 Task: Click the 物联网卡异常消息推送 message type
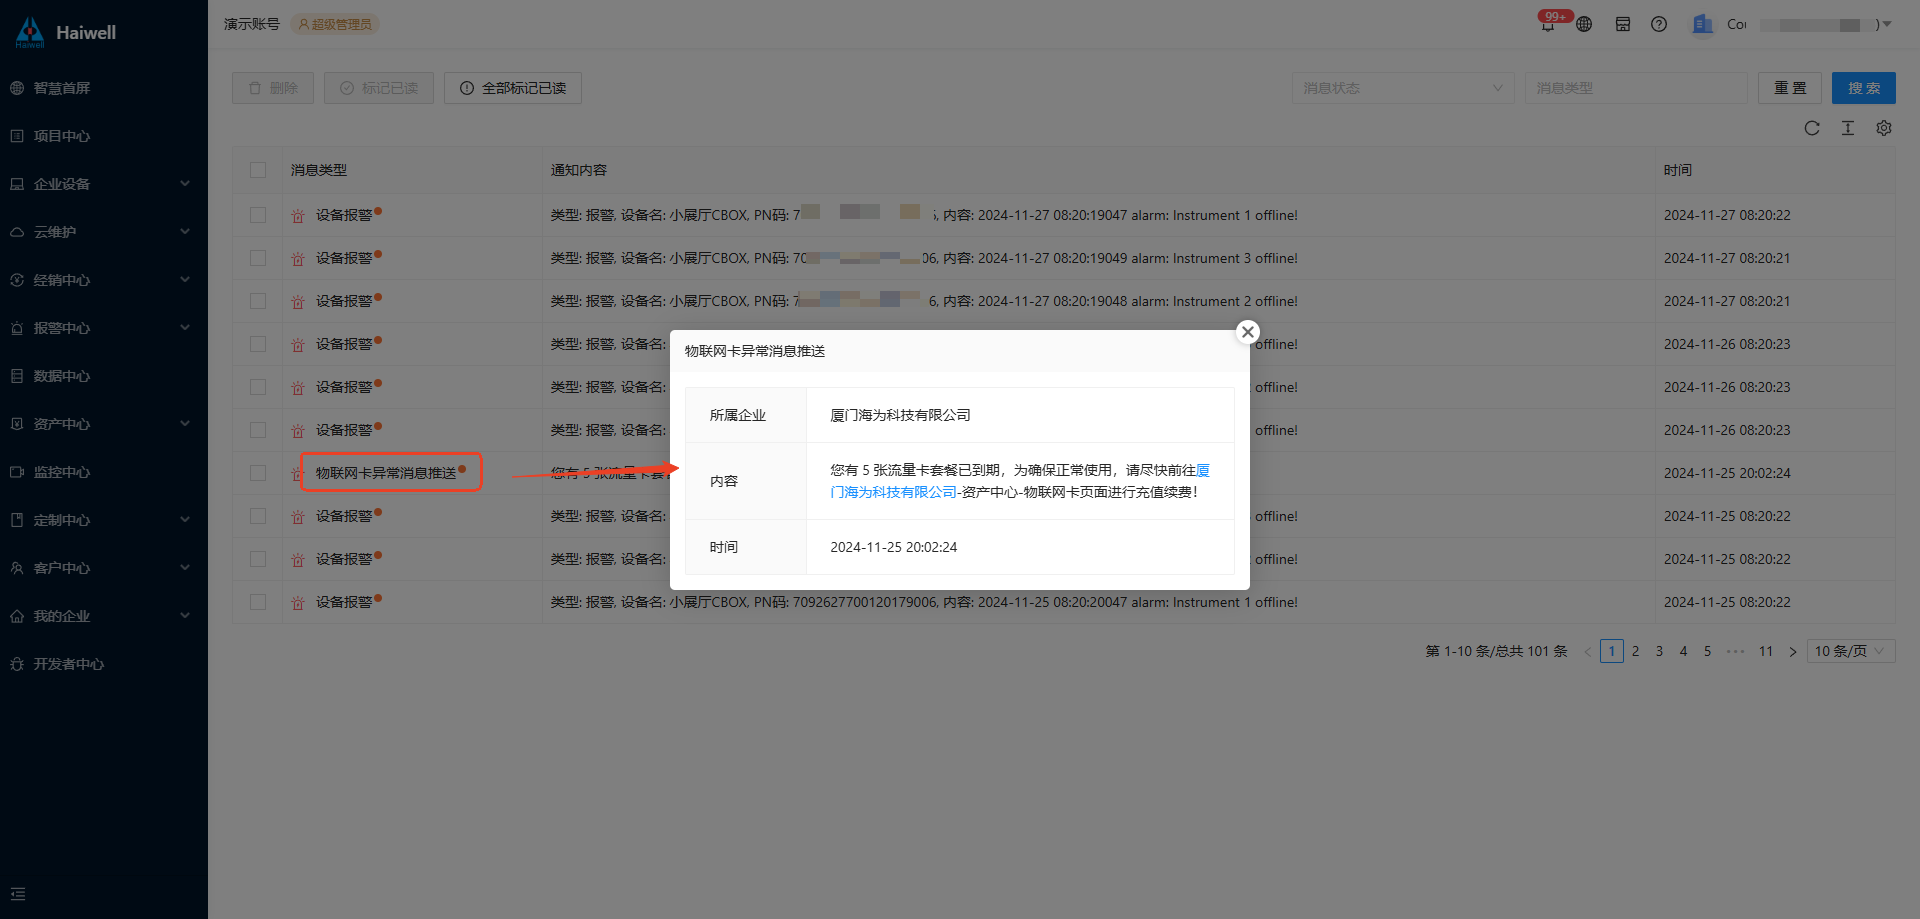point(386,473)
